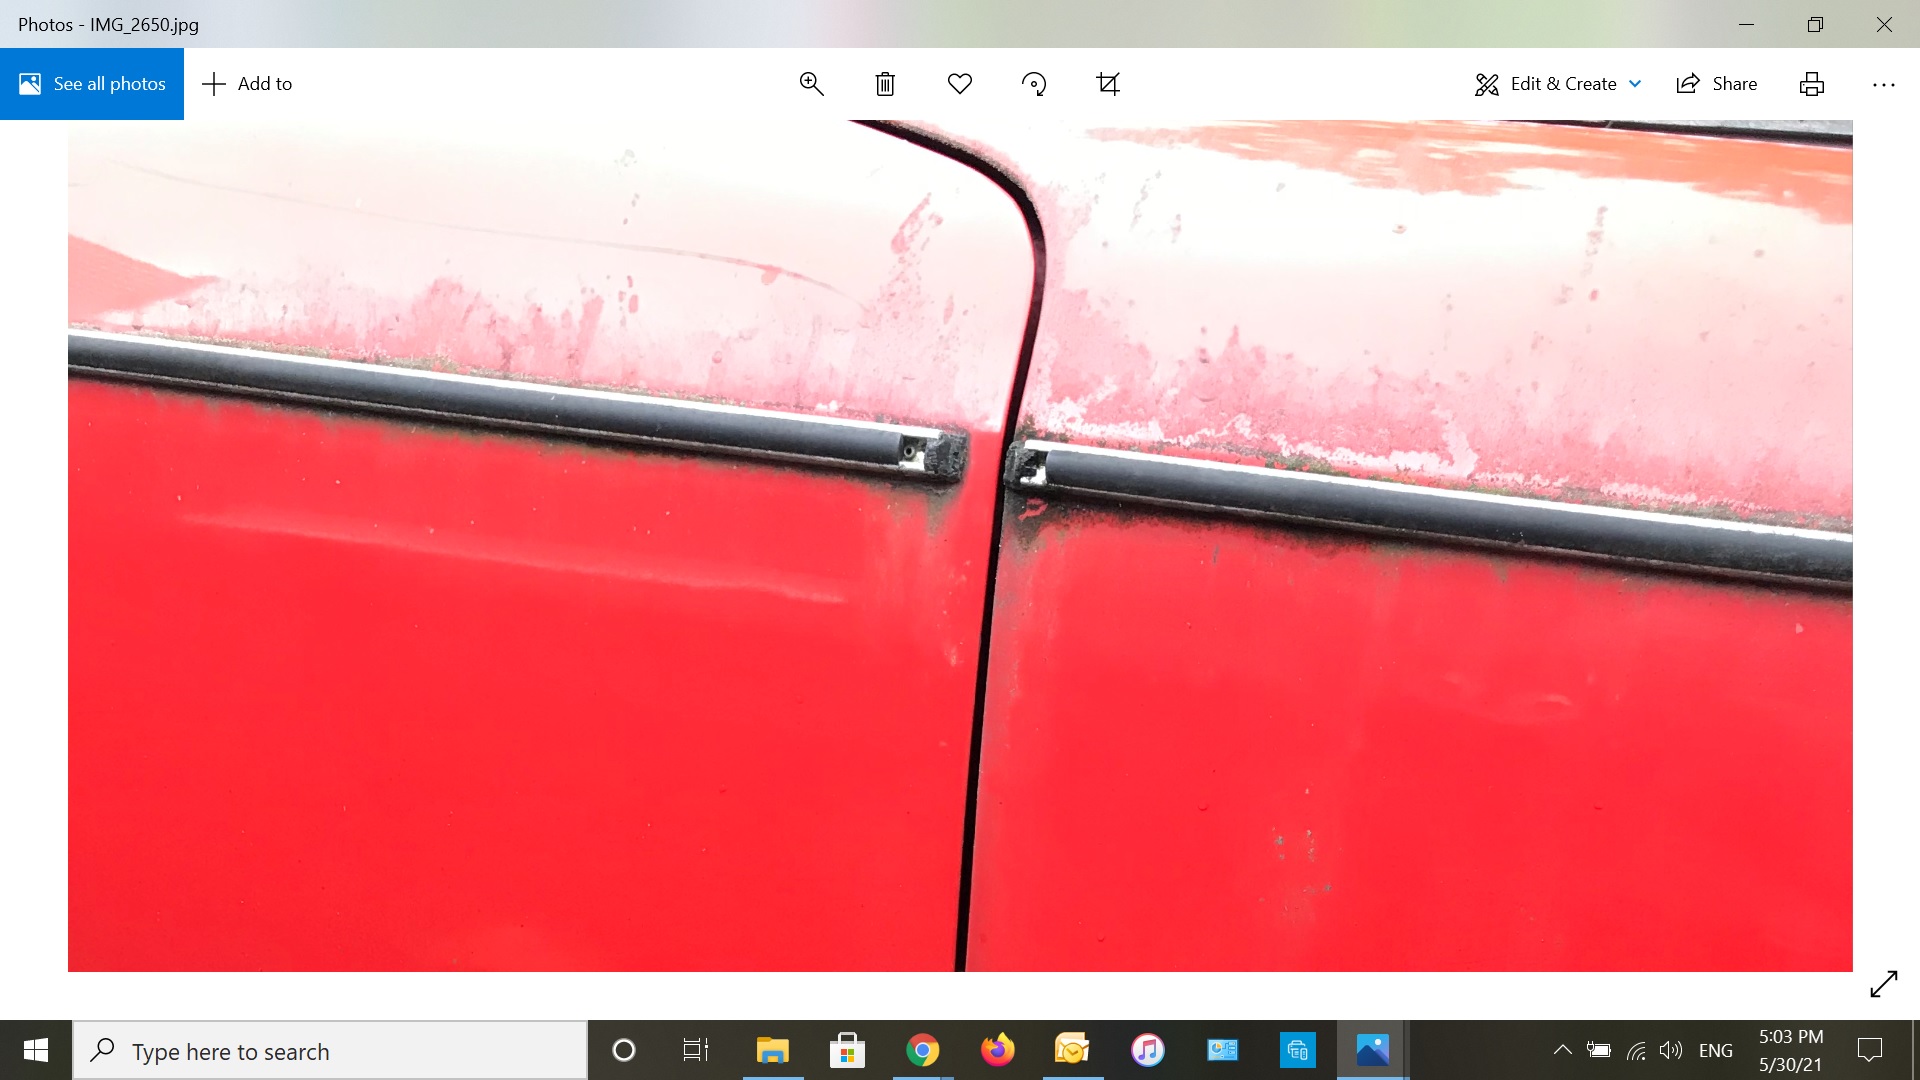Mark photo as favorite
Viewport: 1920px width, 1080px height.
pyautogui.click(x=960, y=84)
